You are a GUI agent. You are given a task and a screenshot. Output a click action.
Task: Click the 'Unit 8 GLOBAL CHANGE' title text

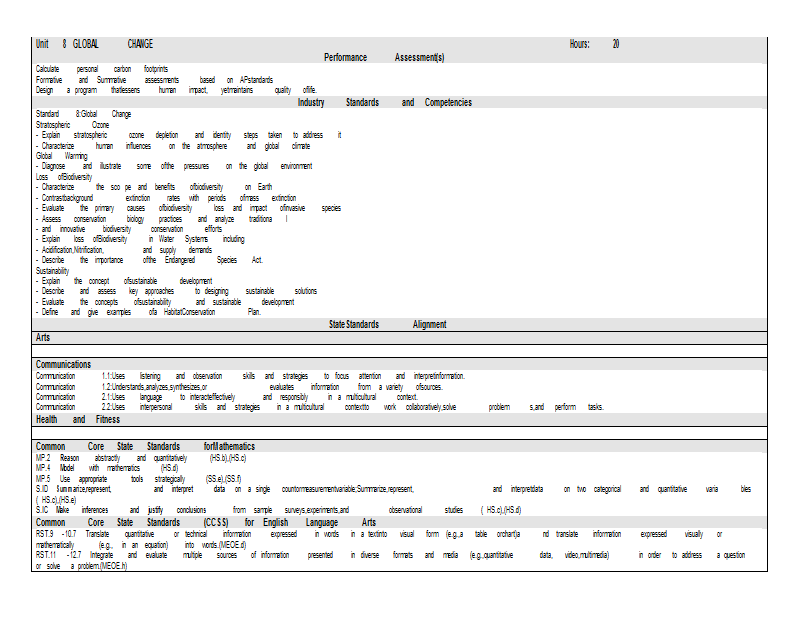tap(94, 44)
